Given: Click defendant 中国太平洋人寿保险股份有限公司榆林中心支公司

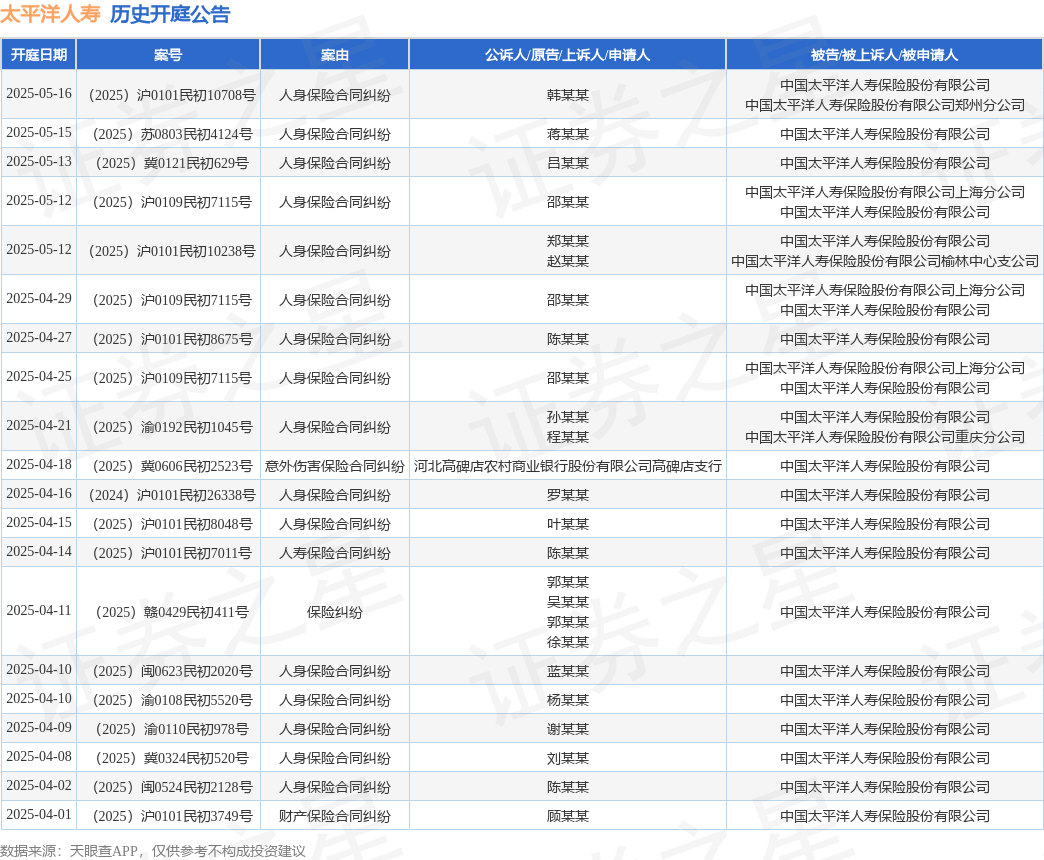Looking at the screenshot, I should [884, 261].
